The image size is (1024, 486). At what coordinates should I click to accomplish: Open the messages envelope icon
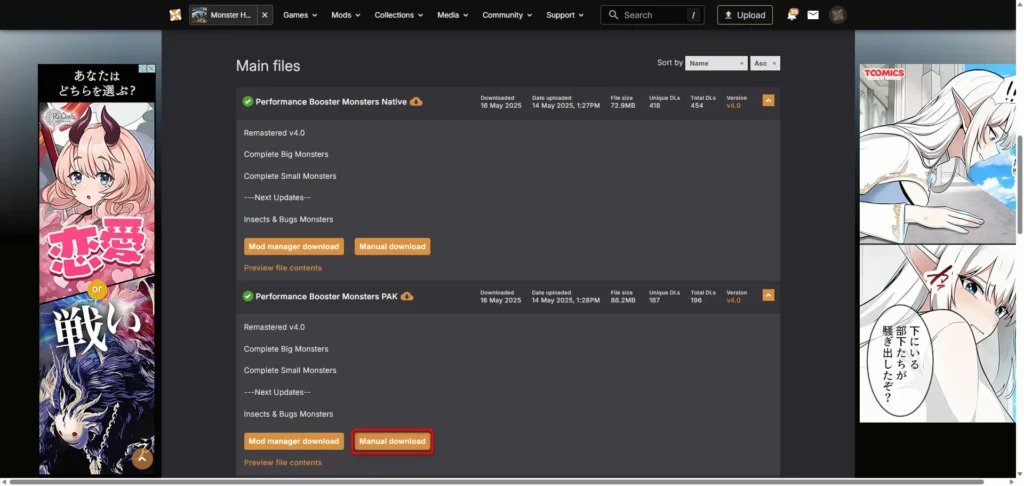[x=813, y=15]
